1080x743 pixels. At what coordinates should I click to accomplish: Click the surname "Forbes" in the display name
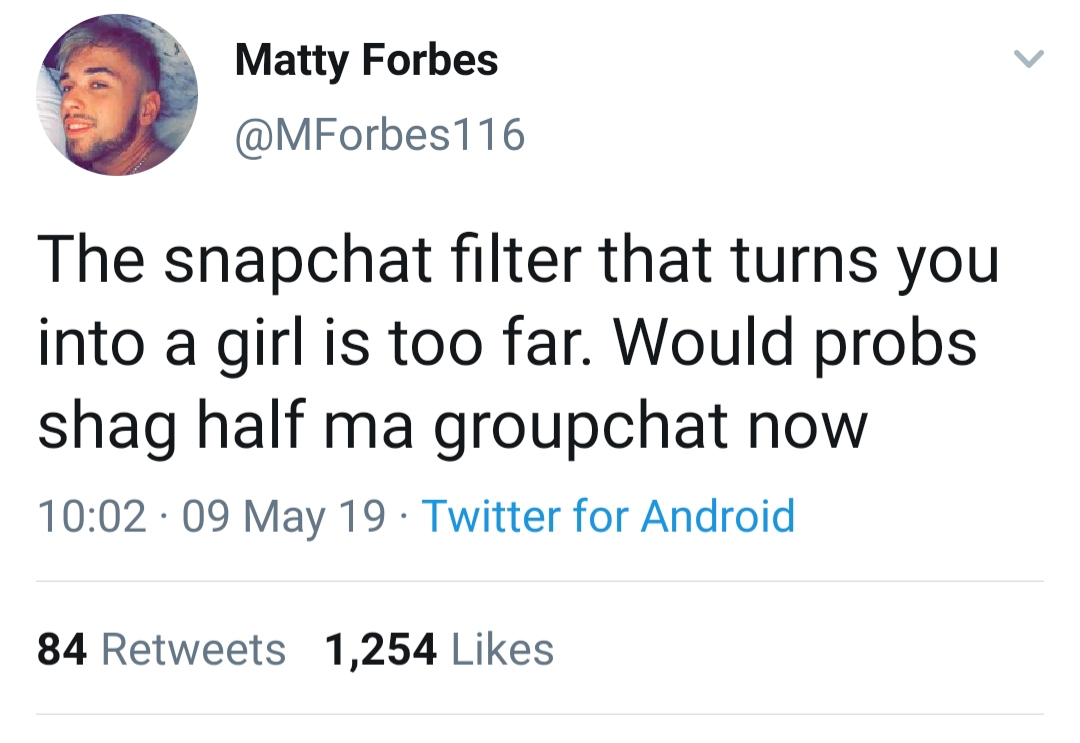click(429, 59)
